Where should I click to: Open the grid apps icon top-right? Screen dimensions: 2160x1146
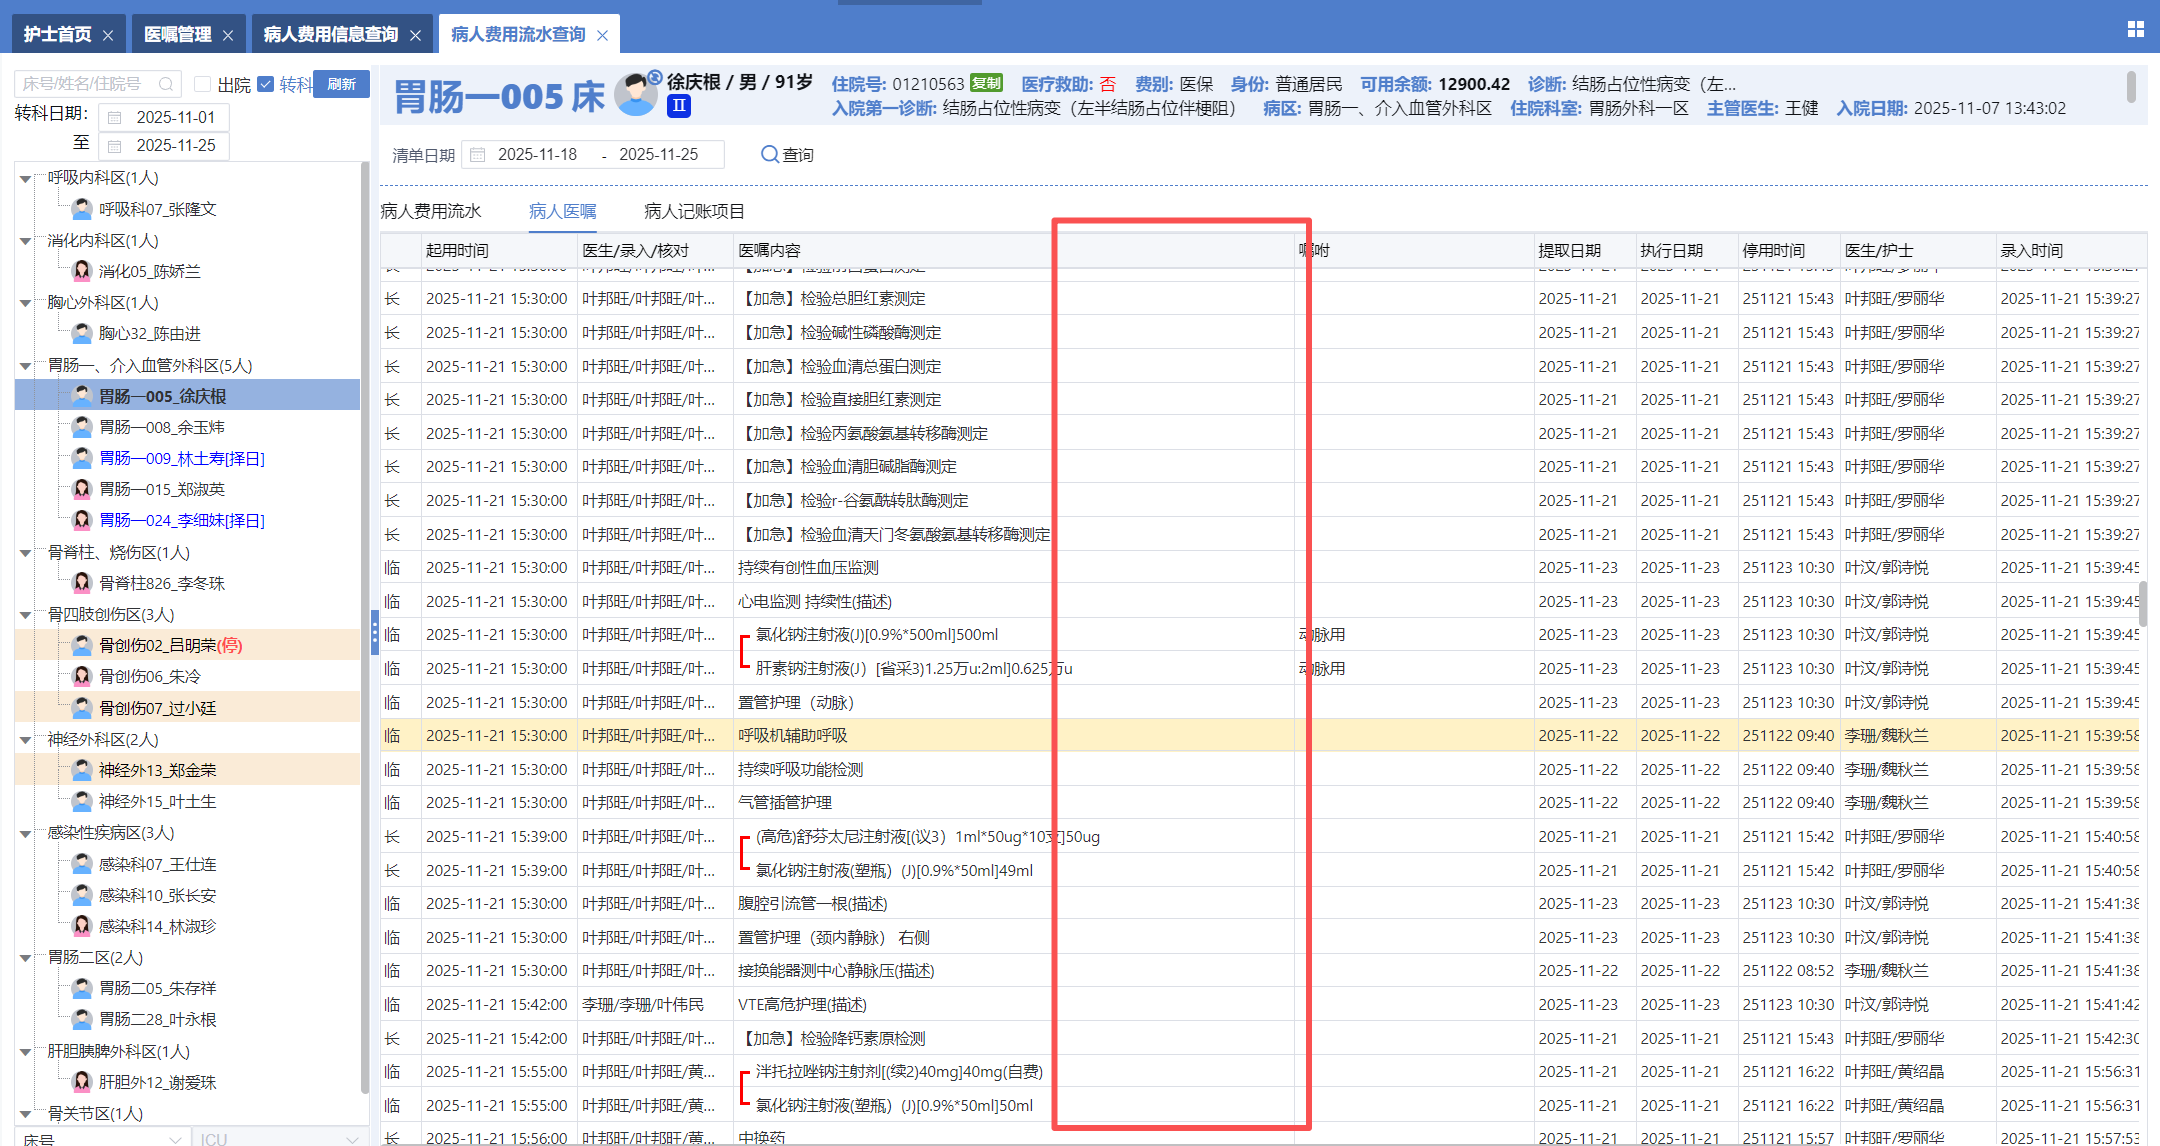(x=2135, y=30)
